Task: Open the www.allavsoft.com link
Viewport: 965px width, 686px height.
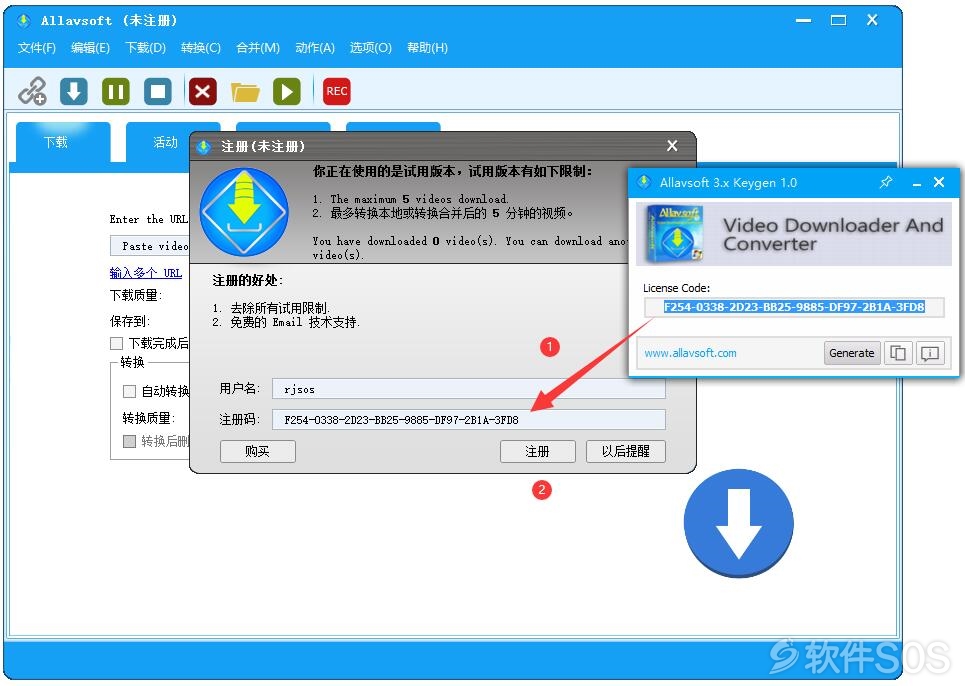Action: coord(691,353)
